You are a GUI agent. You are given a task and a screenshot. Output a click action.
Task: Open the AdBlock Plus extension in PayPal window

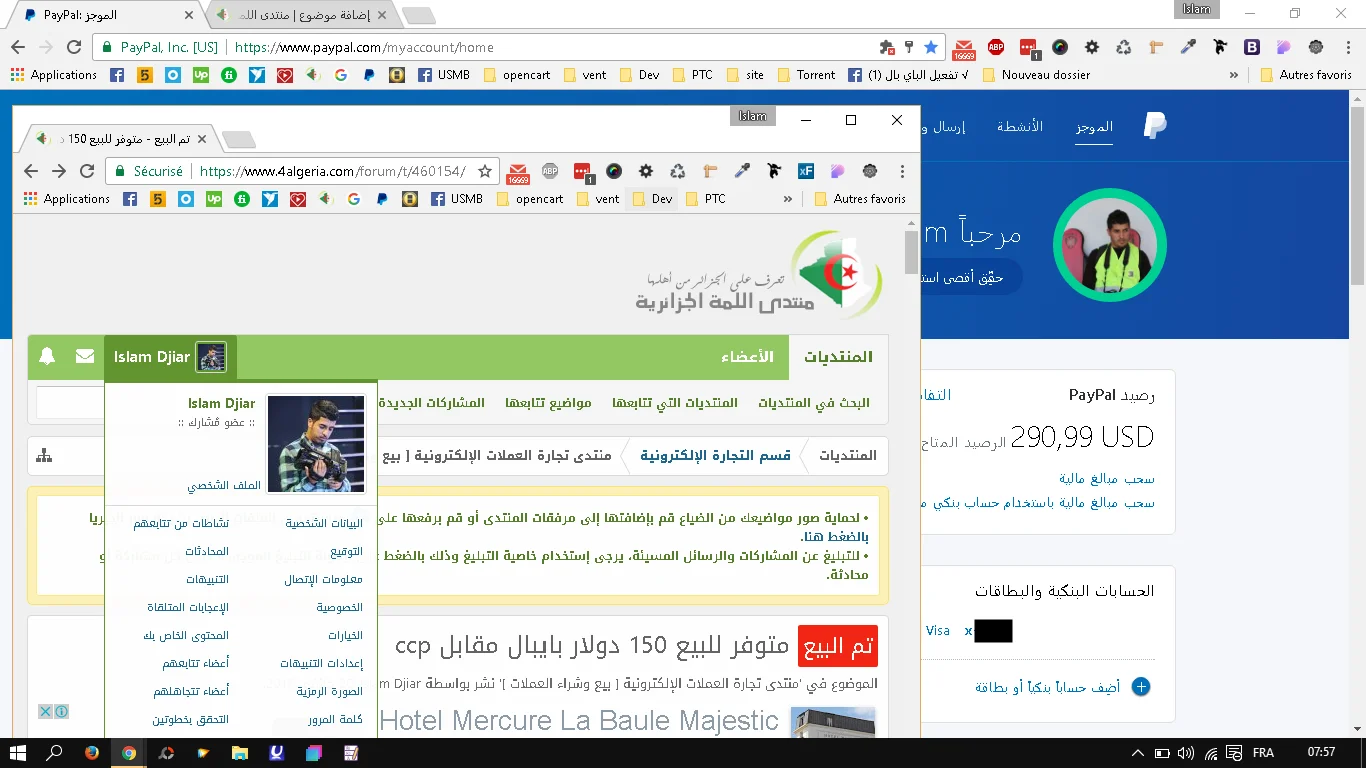[996, 47]
